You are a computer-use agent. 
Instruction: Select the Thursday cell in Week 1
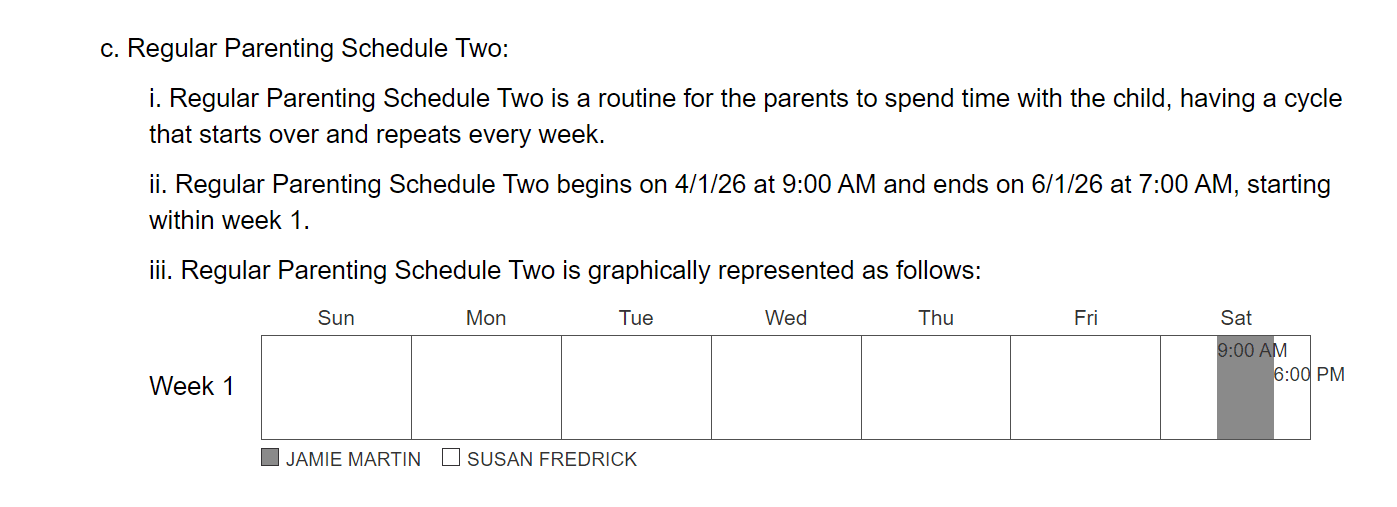936,388
